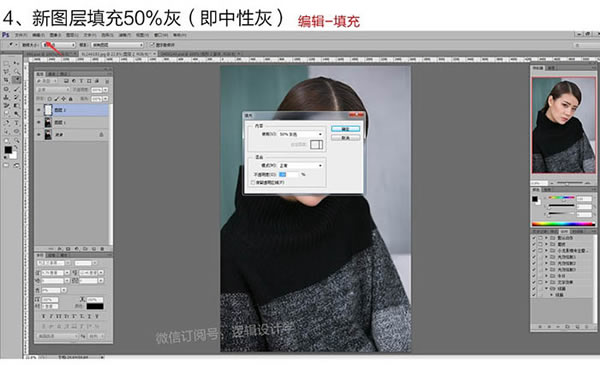Screen dimensions: 600x365
Task: Select the Lasso tool in the toolbox
Action: pyautogui.click(x=6, y=72)
